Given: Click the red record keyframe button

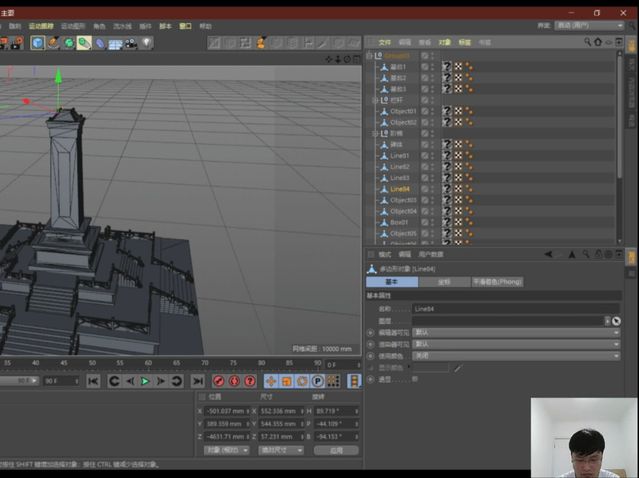Looking at the screenshot, I should pos(218,381).
